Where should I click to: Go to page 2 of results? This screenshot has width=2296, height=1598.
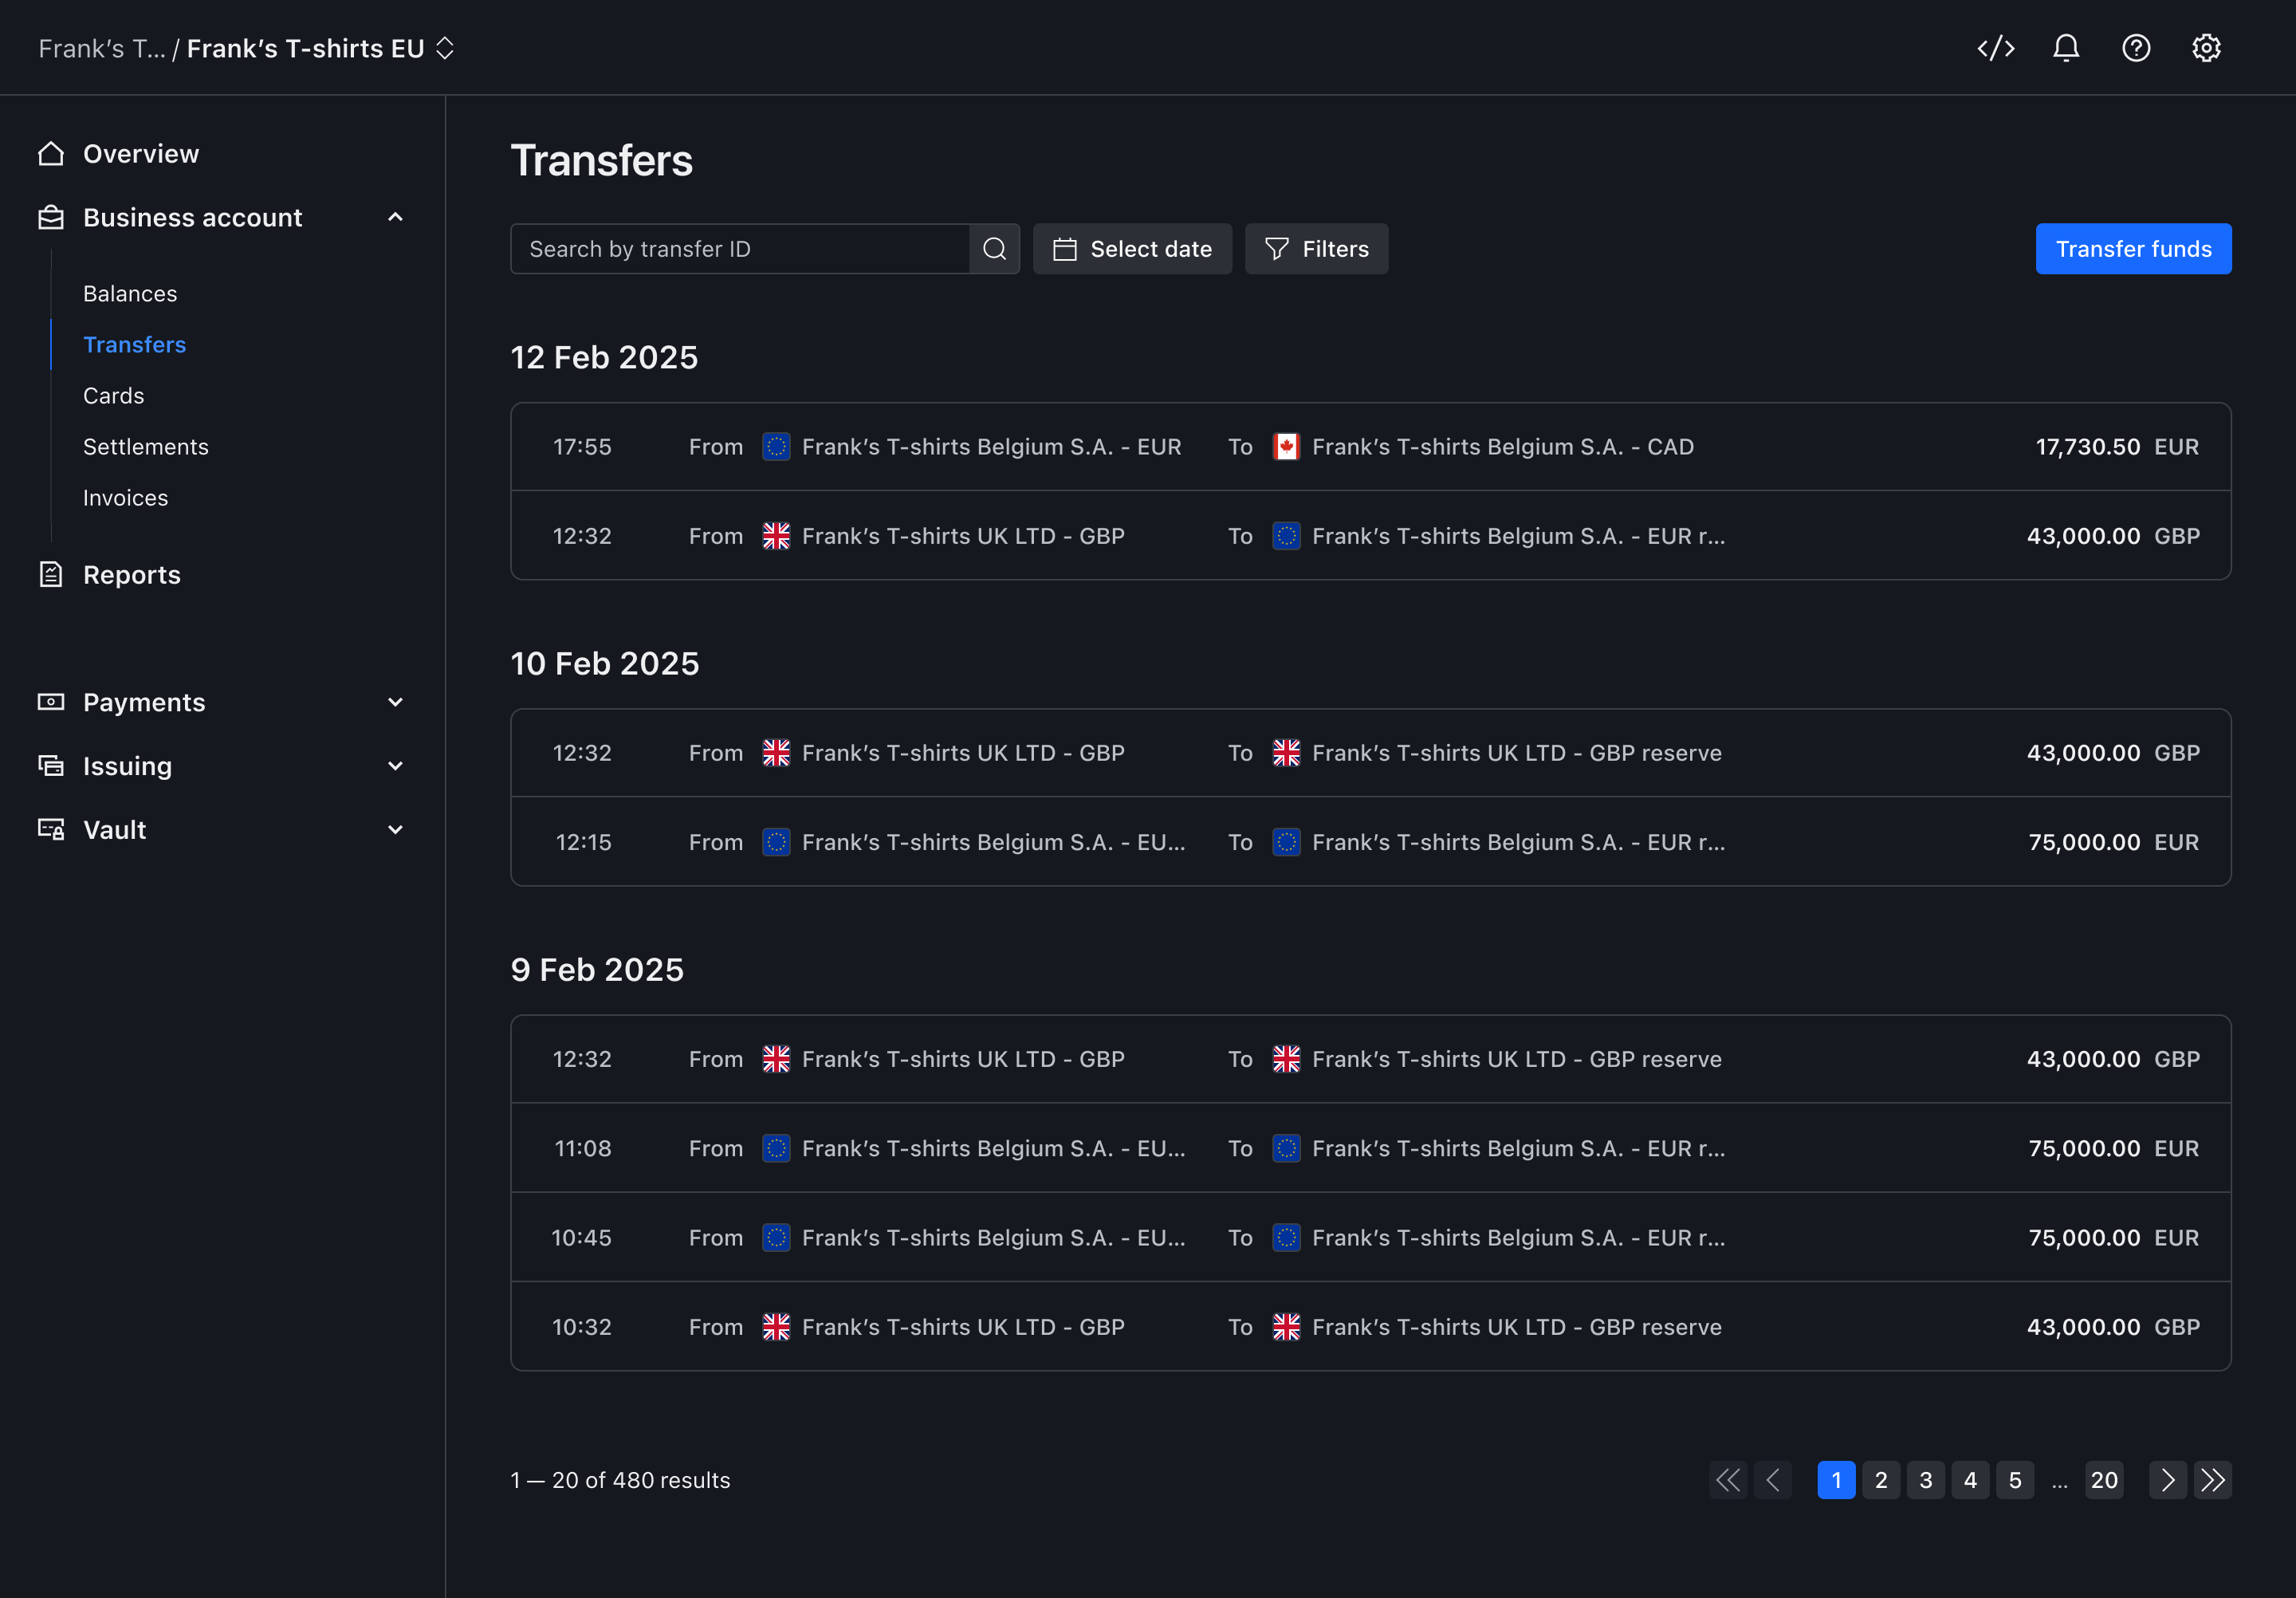point(1881,1480)
